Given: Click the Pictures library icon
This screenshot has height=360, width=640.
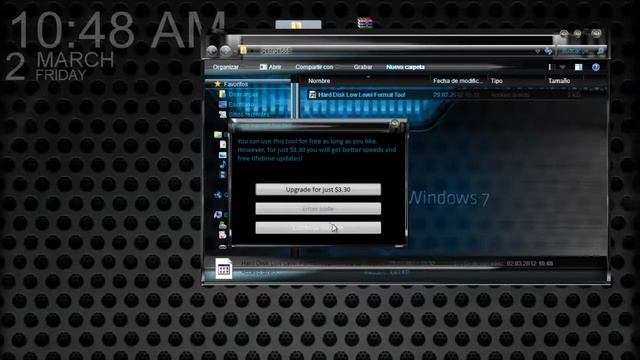Looking at the screenshot, I should pyautogui.click(x=222, y=155).
